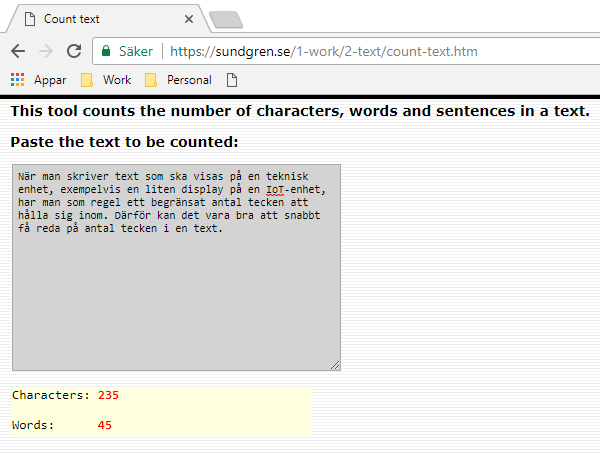Click the Words value 45
Viewport: 600px width, 454px height.
tap(105, 425)
